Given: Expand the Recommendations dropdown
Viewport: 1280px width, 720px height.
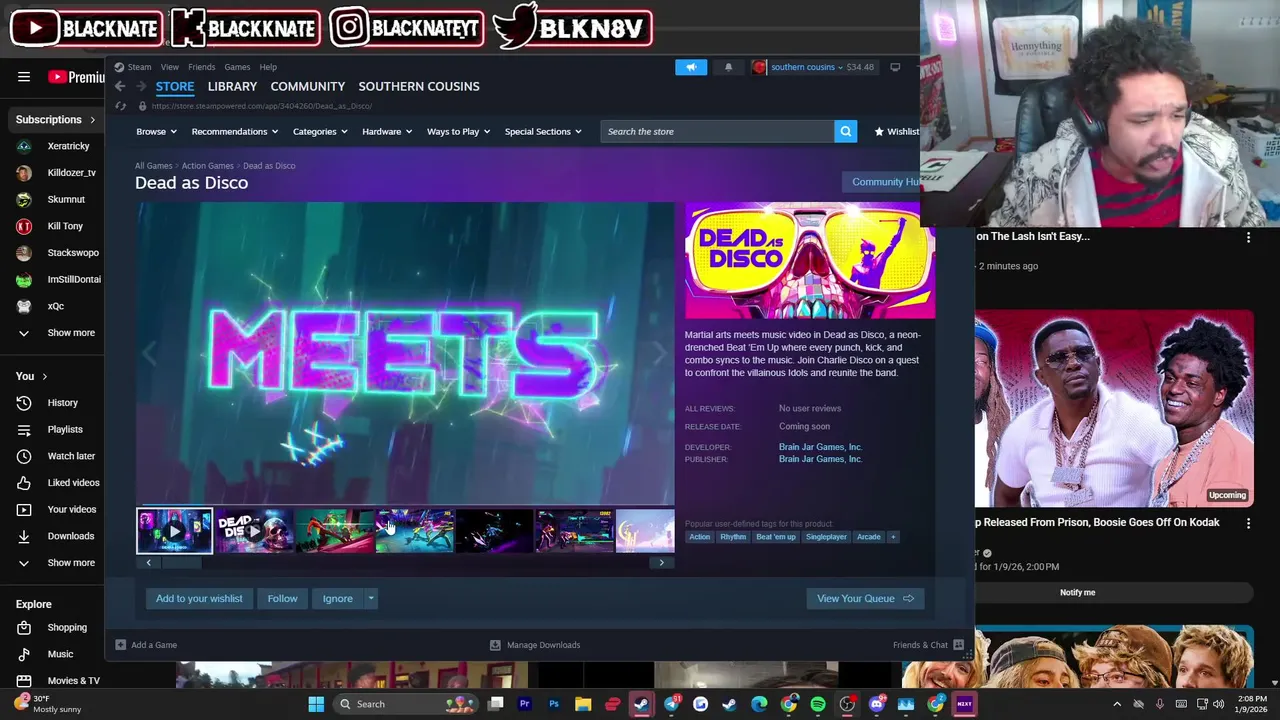Looking at the screenshot, I should click(x=235, y=132).
